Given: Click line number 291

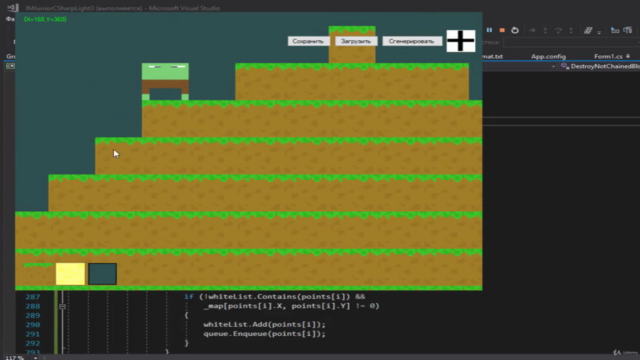Looking at the screenshot, I should [33, 334].
